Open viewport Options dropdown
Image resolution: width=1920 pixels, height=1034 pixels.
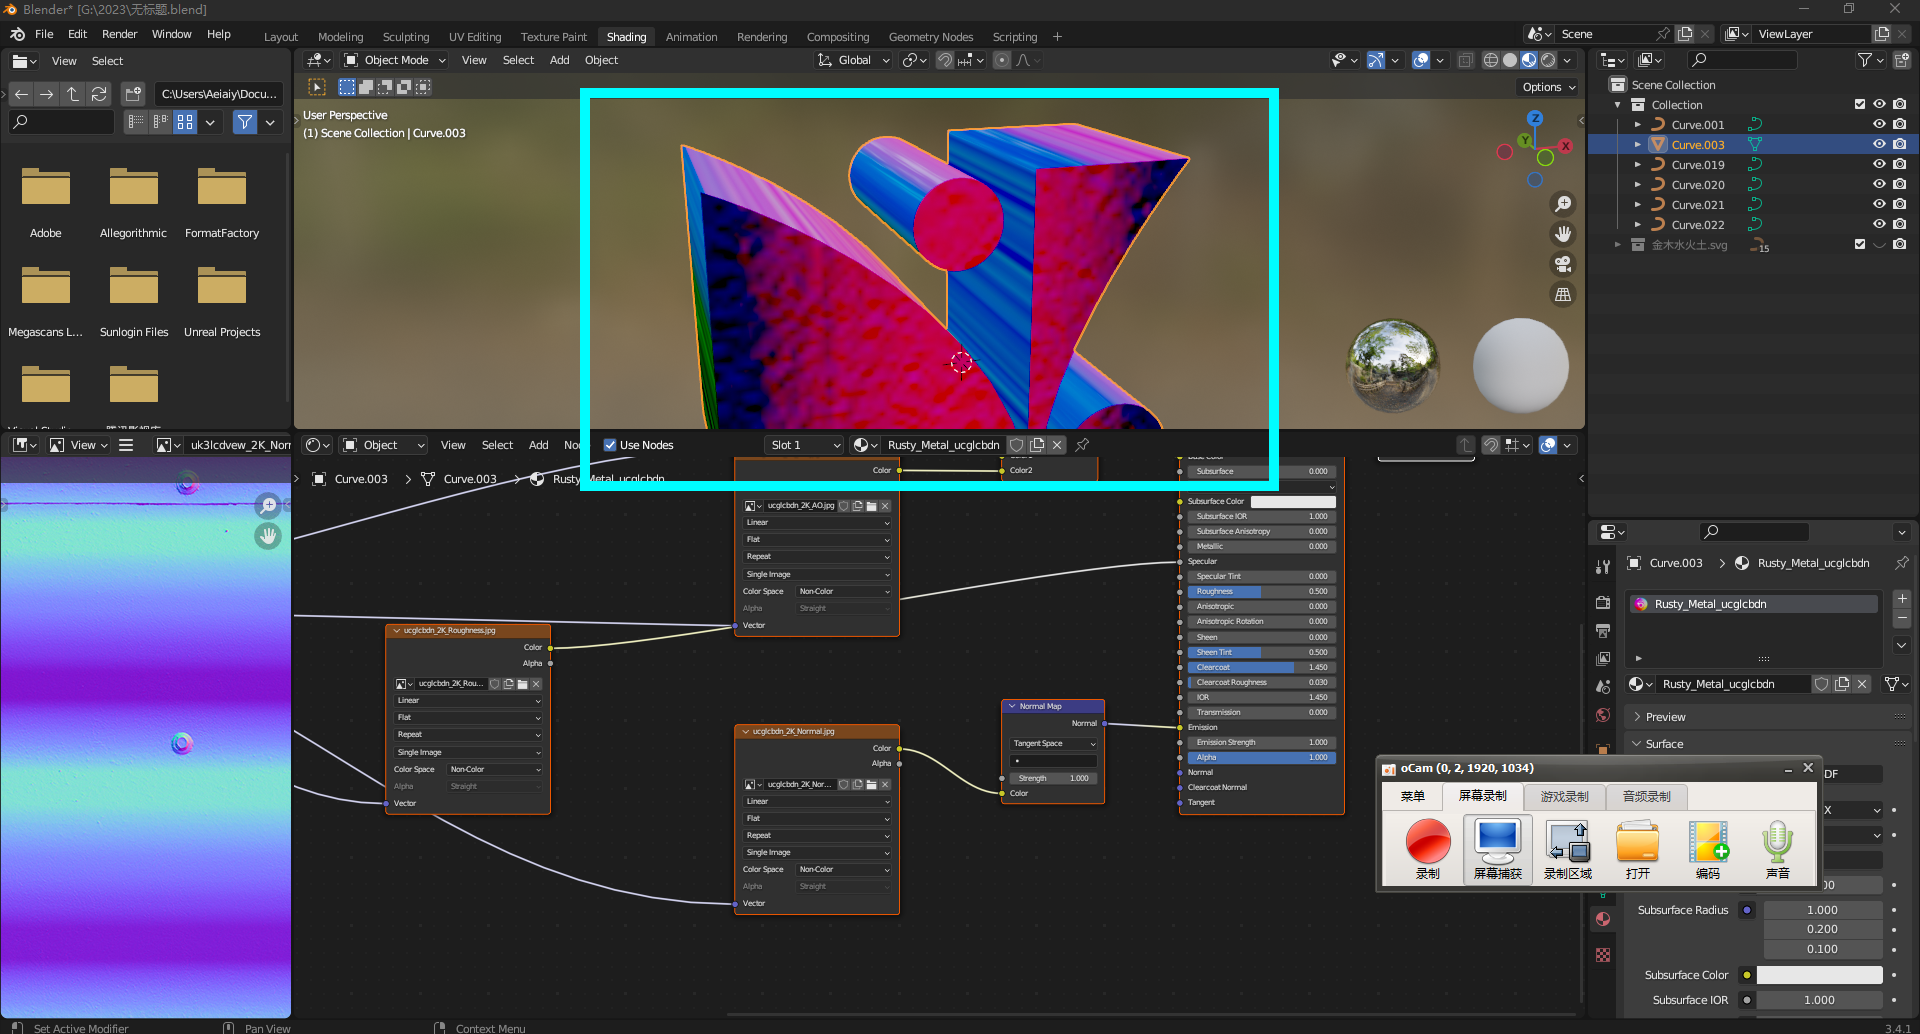tap(1548, 87)
